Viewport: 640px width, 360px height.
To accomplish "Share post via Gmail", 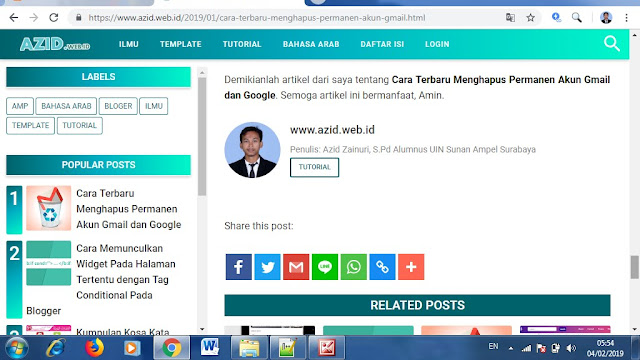I will pyautogui.click(x=296, y=267).
